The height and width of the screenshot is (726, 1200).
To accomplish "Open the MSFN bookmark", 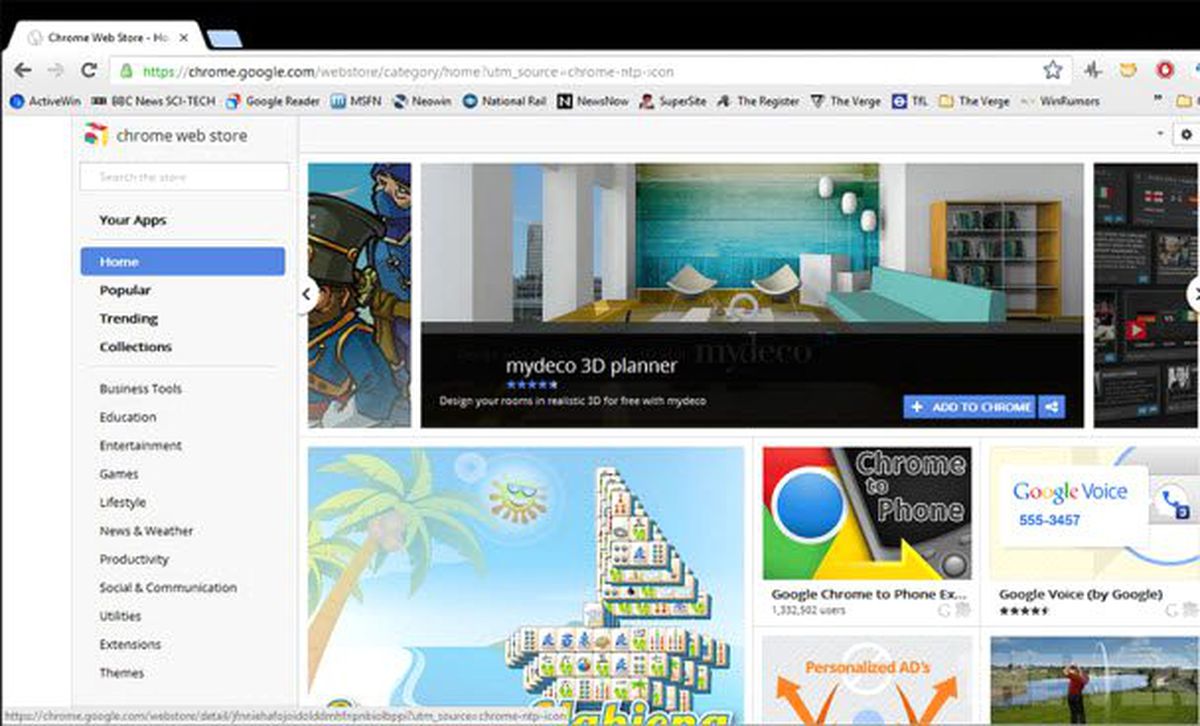I will 356,101.
